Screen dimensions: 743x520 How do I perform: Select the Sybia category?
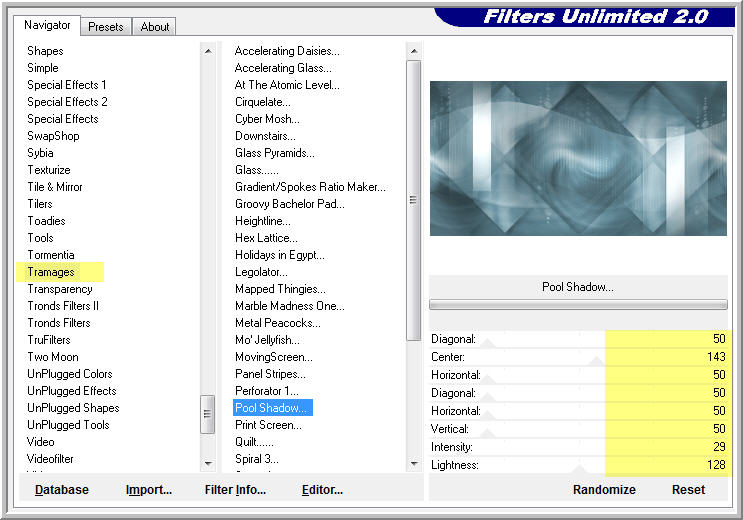point(40,153)
